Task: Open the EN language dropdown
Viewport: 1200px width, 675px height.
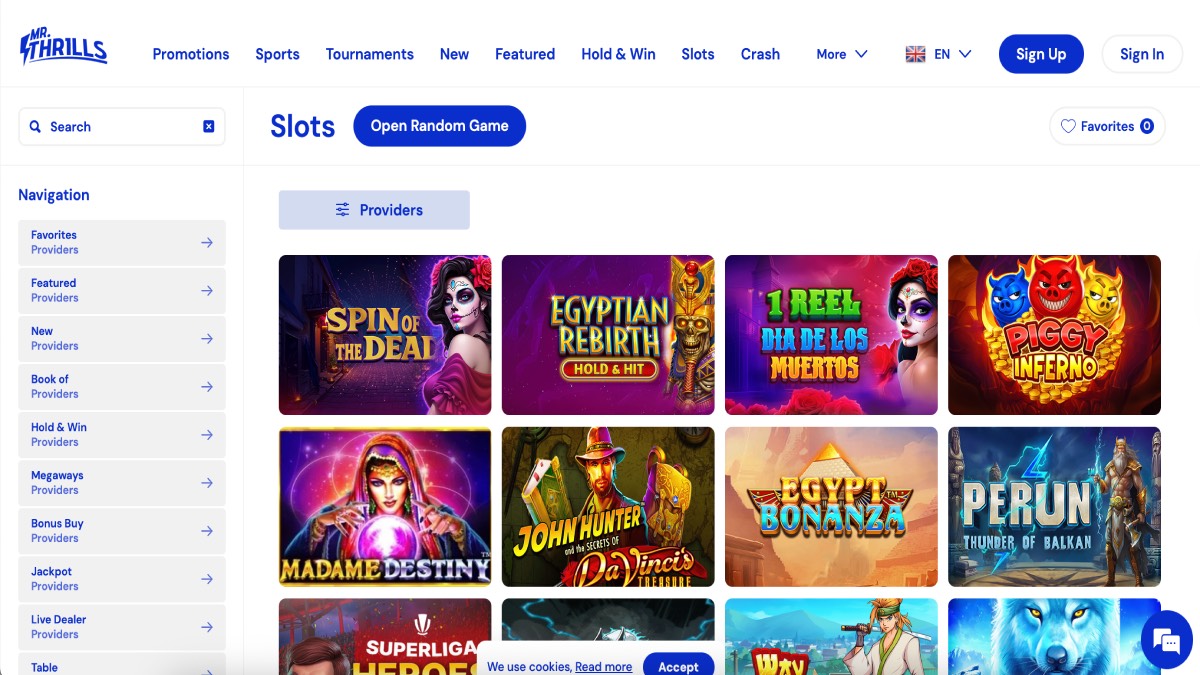Action: (x=953, y=54)
